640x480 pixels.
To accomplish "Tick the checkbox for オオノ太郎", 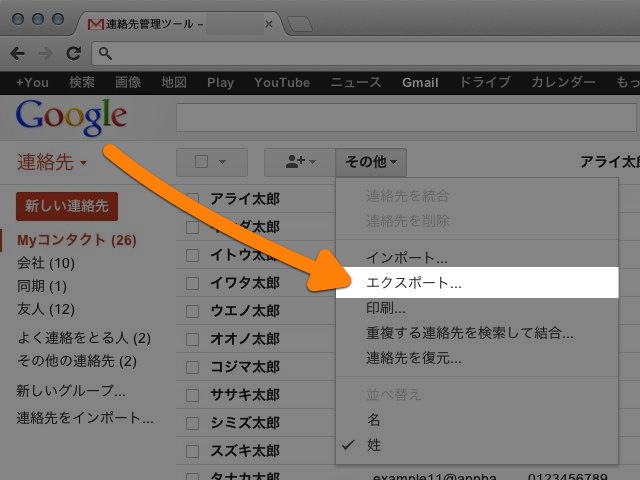I will tap(192, 339).
